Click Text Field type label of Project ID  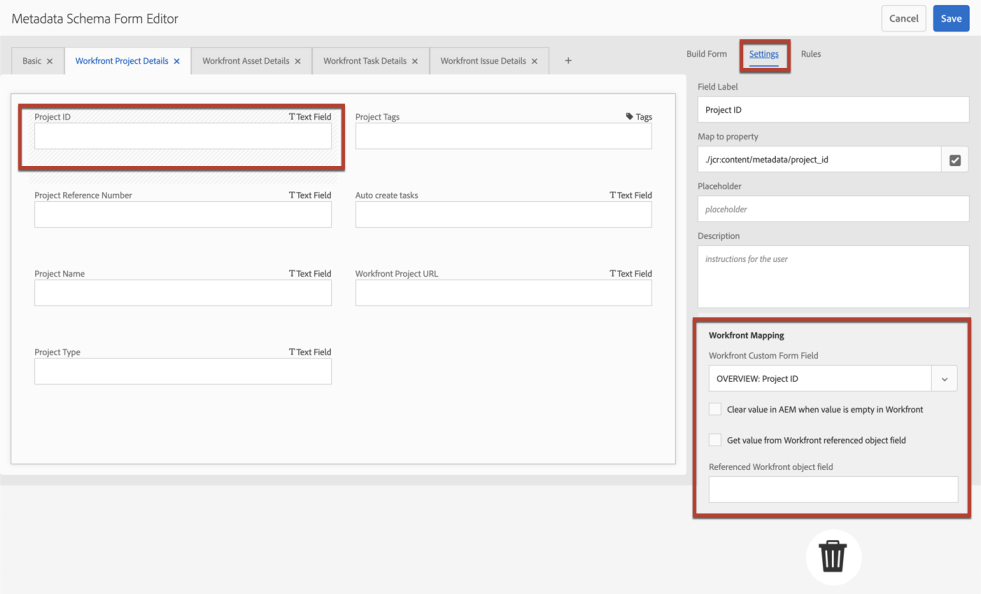point(310,116)
